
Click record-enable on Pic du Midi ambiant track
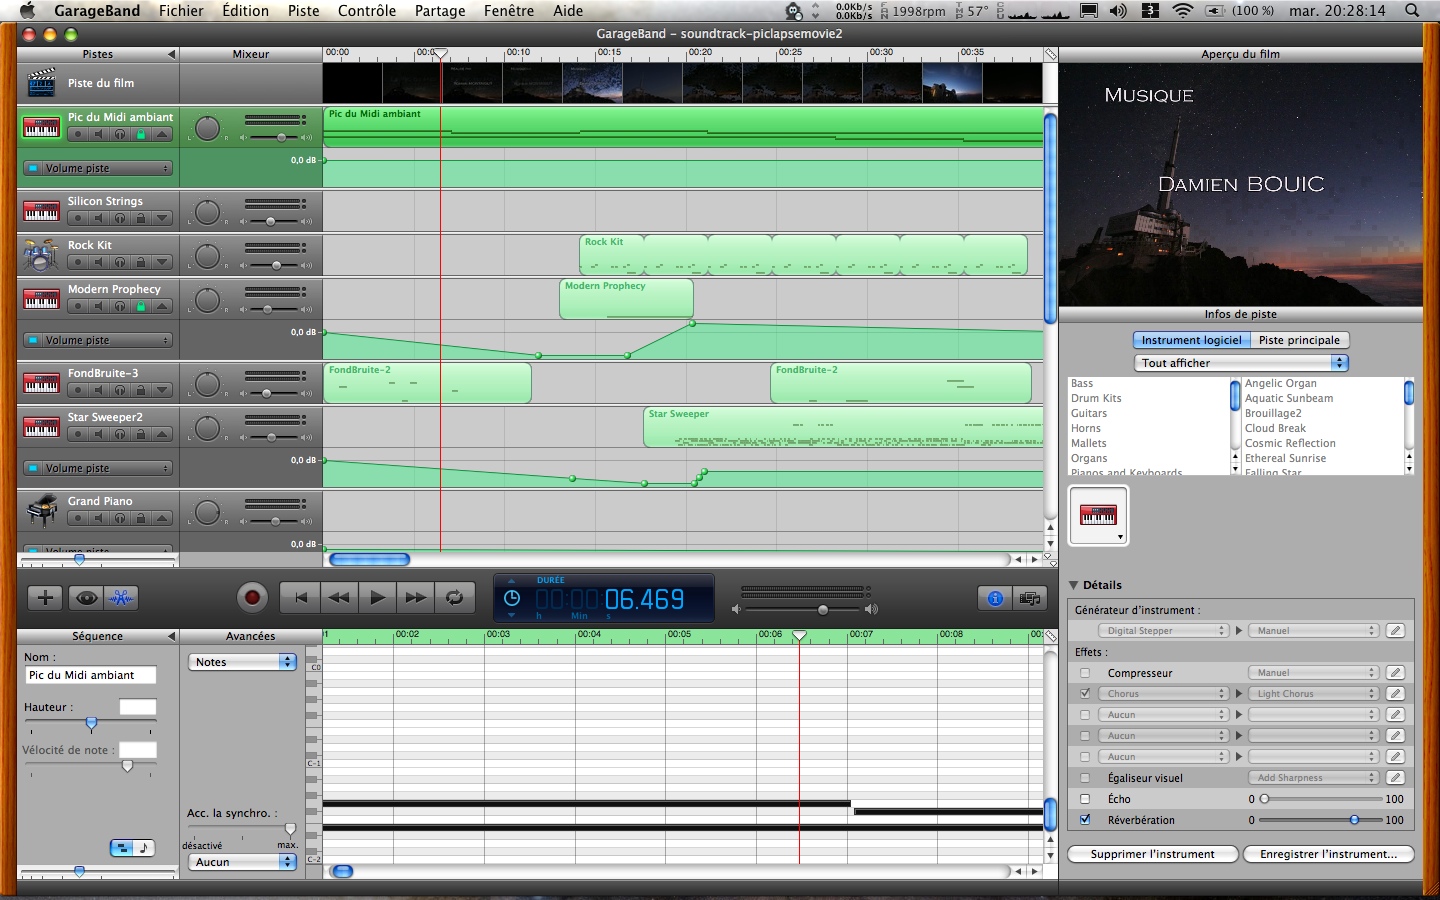coord(77,134)
